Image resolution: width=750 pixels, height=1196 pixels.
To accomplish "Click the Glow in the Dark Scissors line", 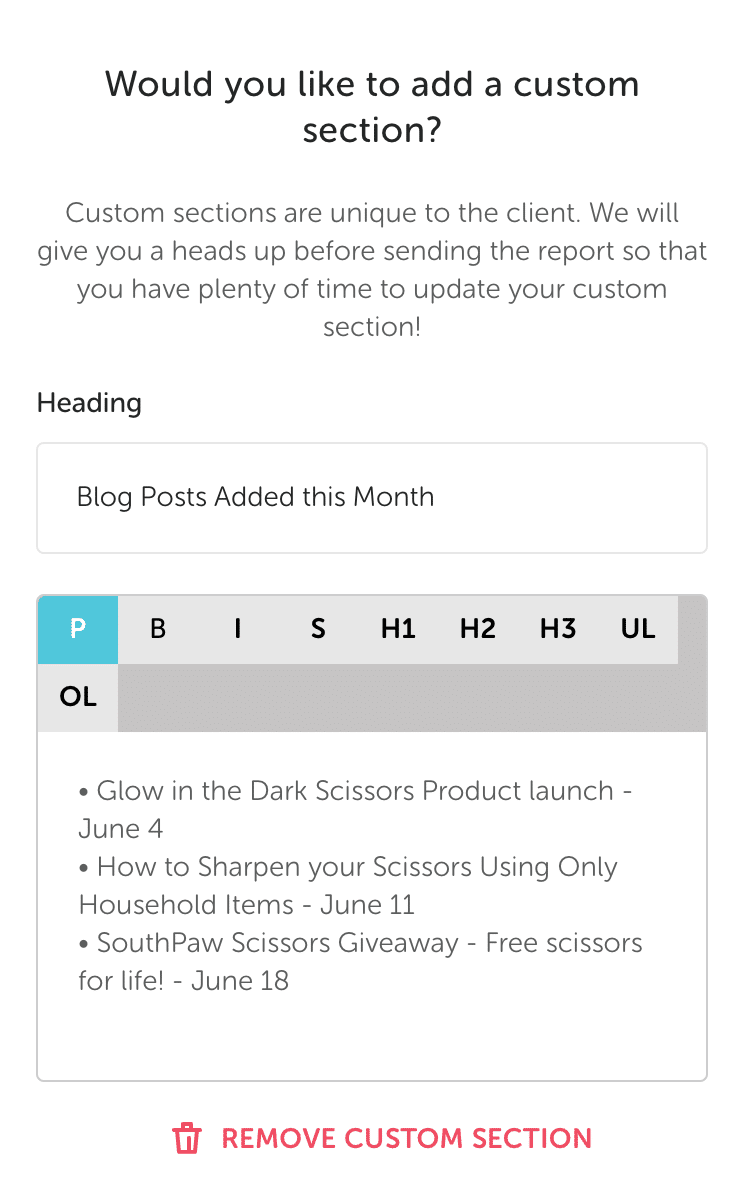I will (x=355, y=791).
